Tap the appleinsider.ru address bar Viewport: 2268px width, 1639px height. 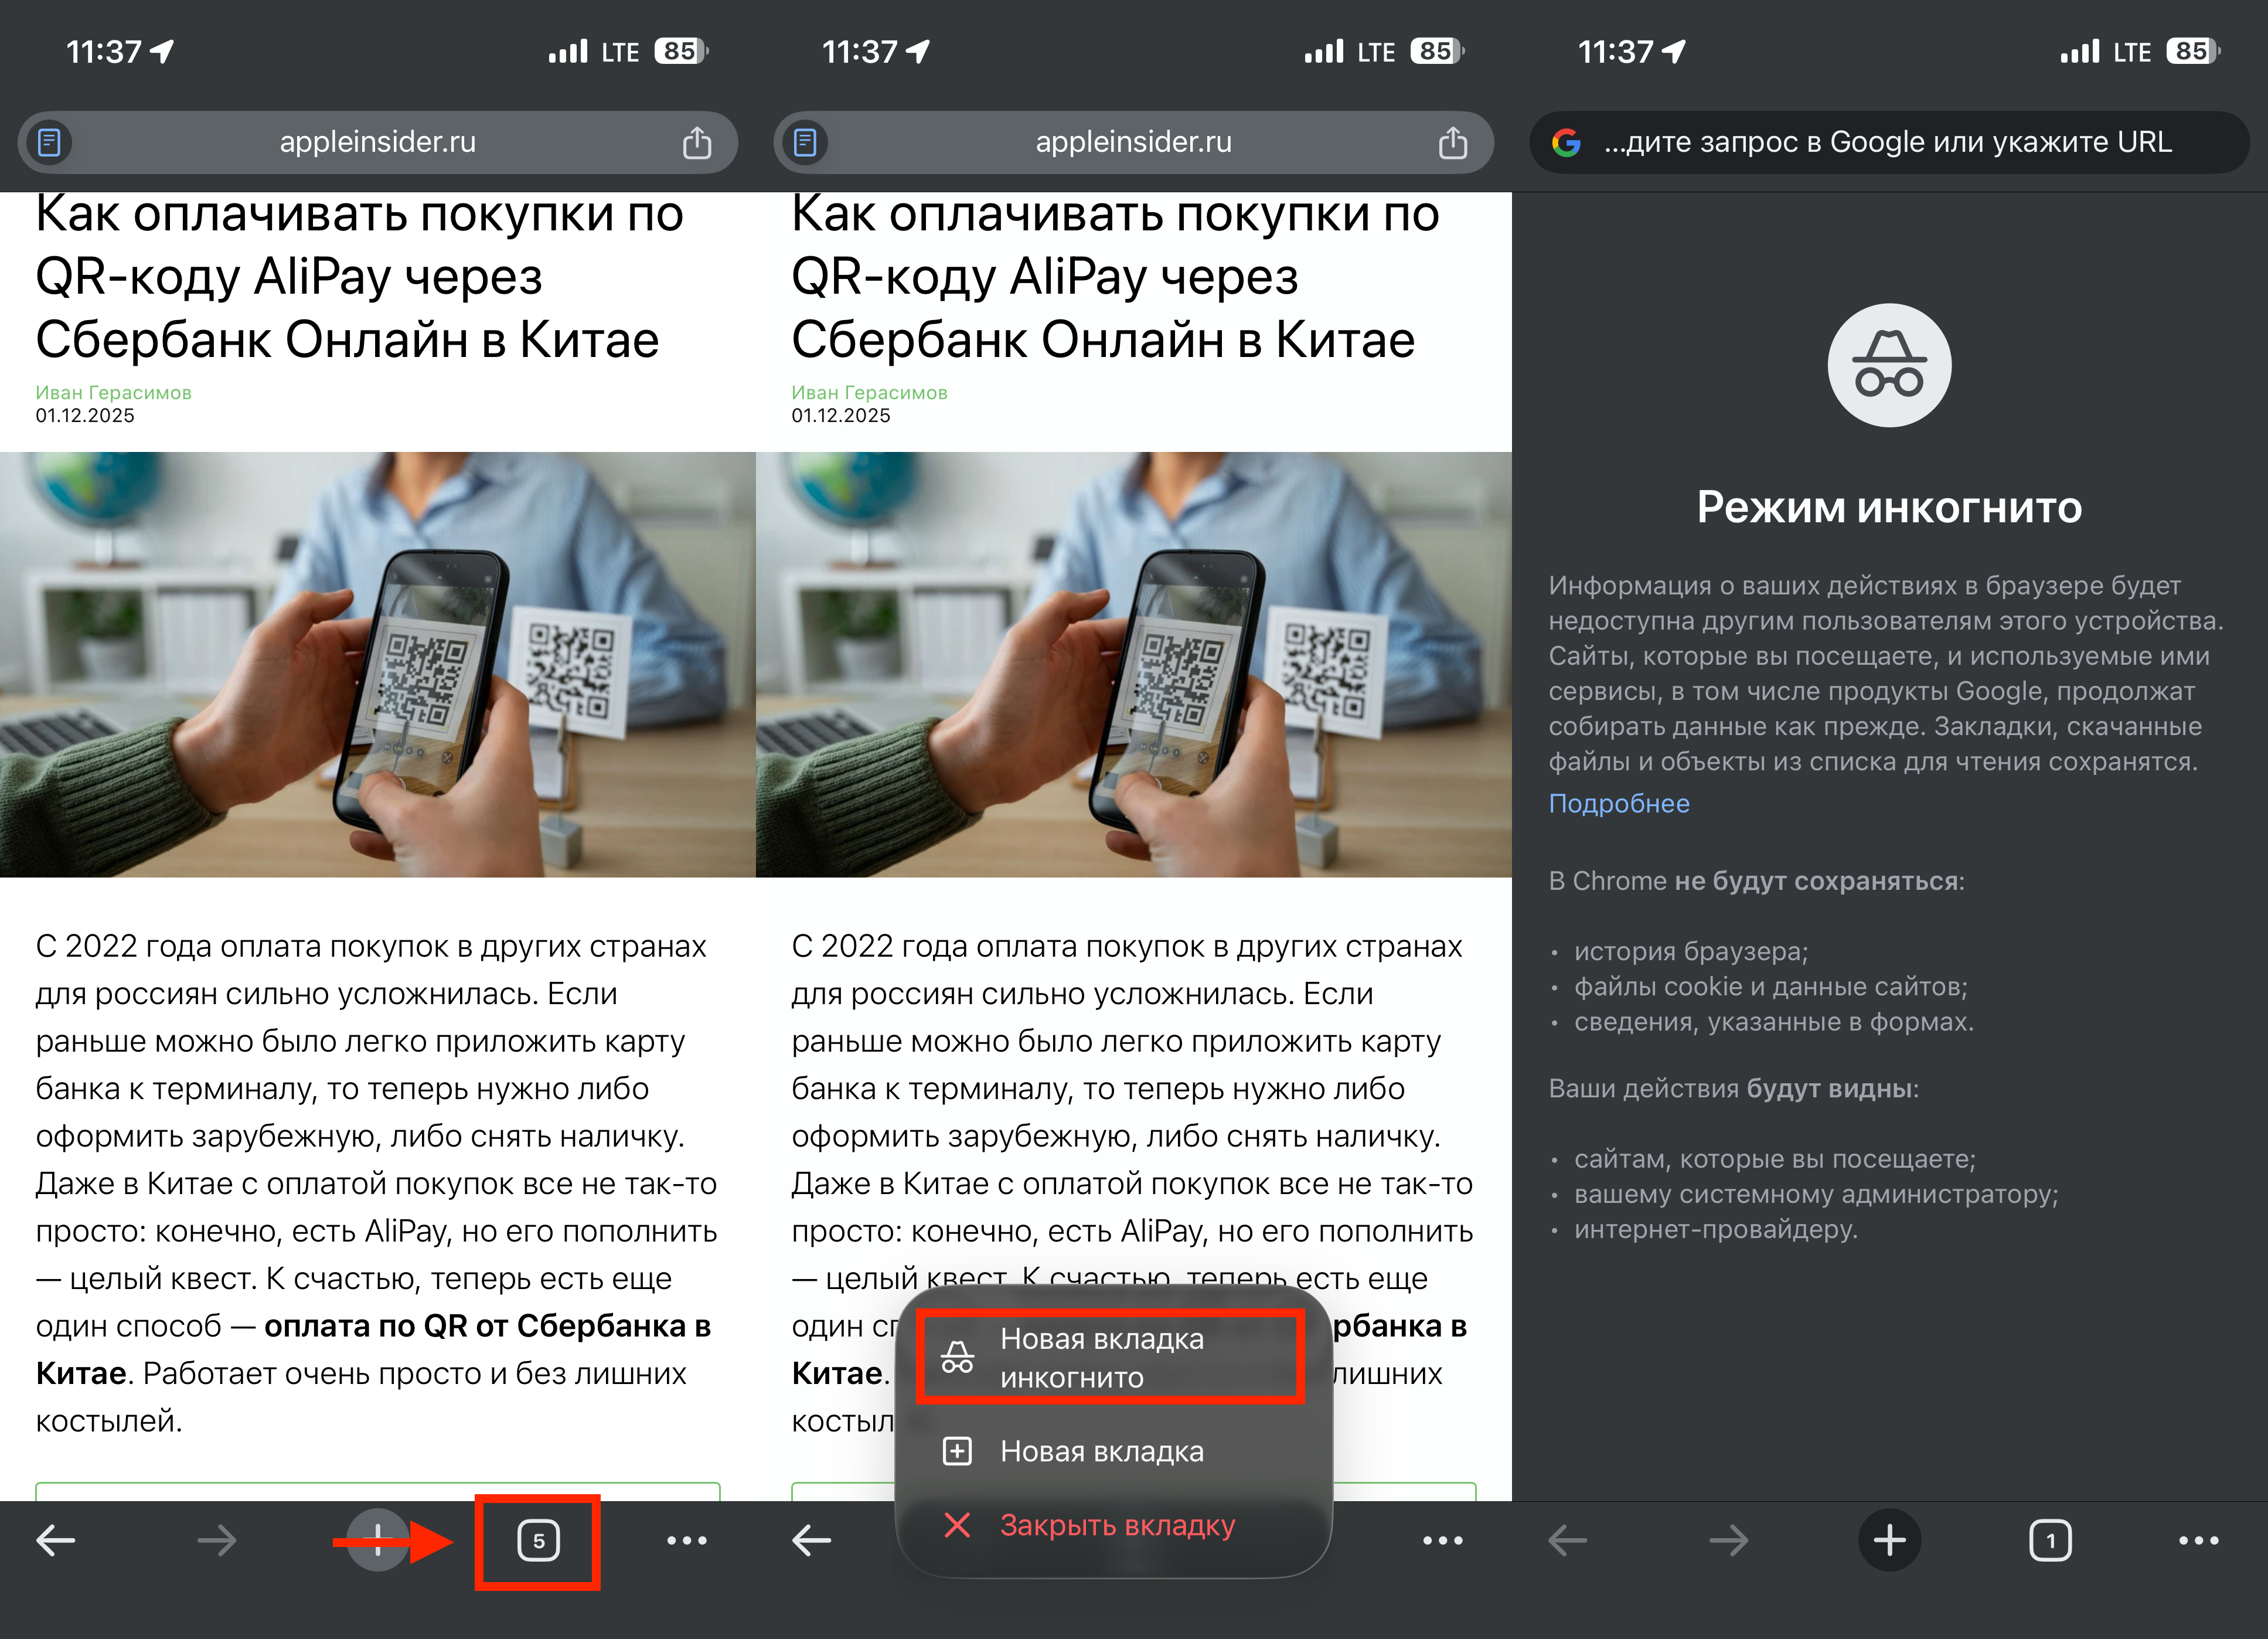click(377, 142)
